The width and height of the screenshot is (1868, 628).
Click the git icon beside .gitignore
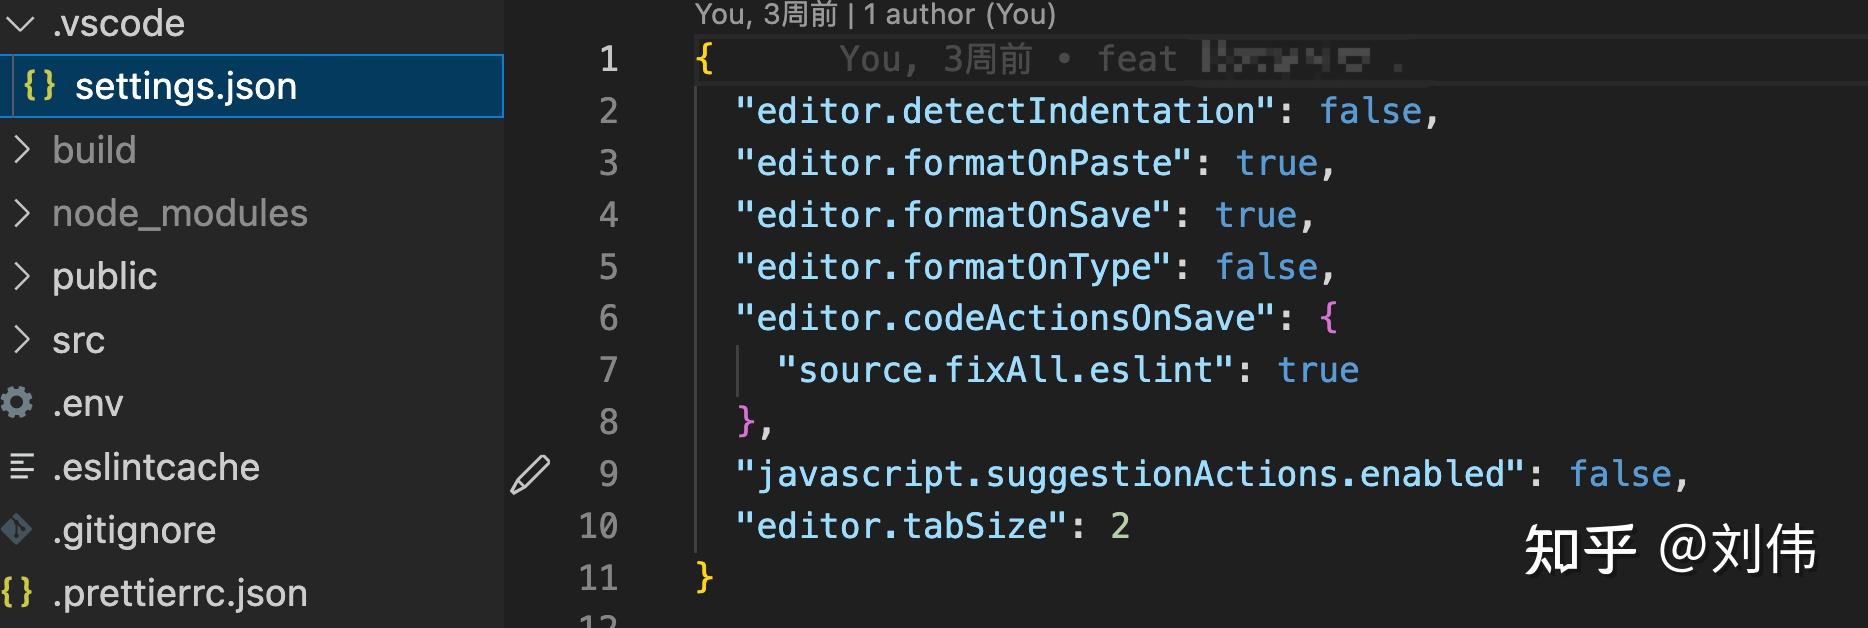[x=16, y=529]
